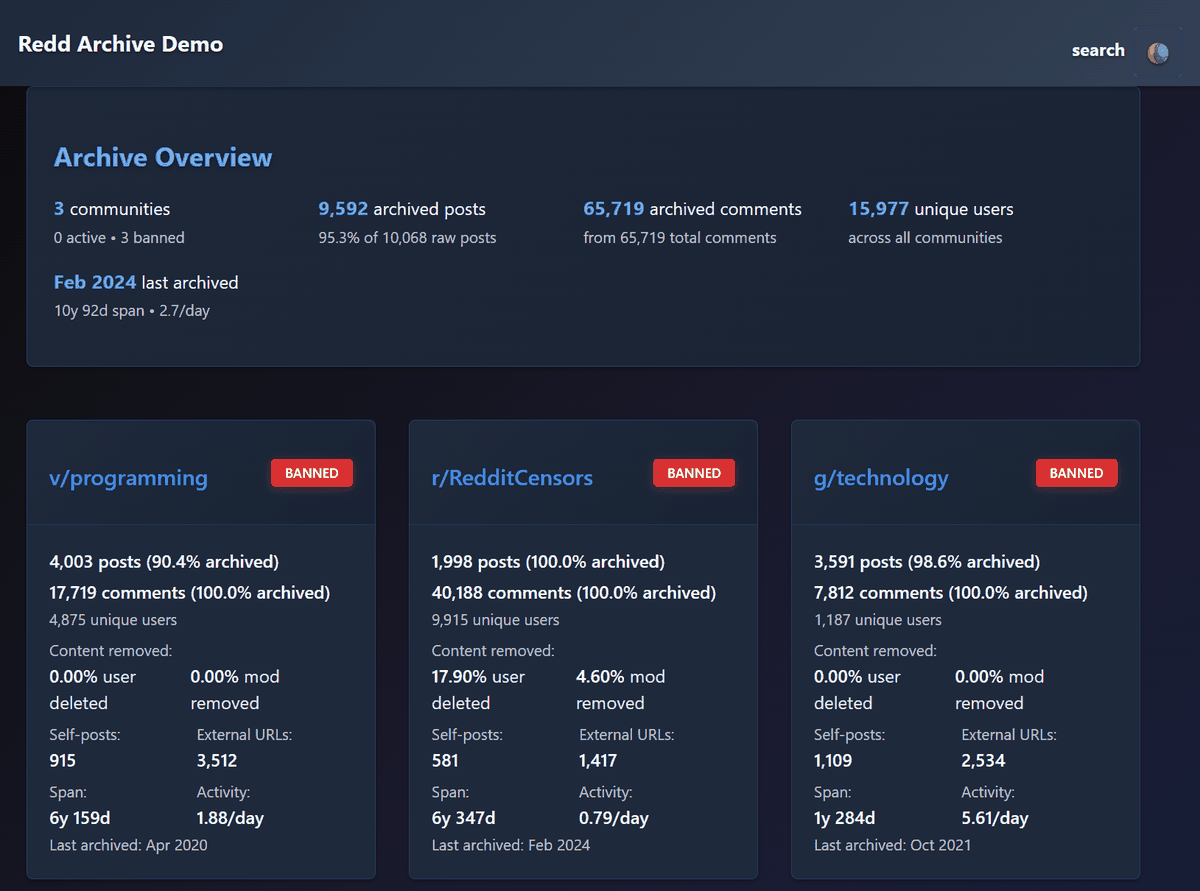Open the g/technology community link
The width and height of the screenshot is (1200, 891).
click(881, 478)
